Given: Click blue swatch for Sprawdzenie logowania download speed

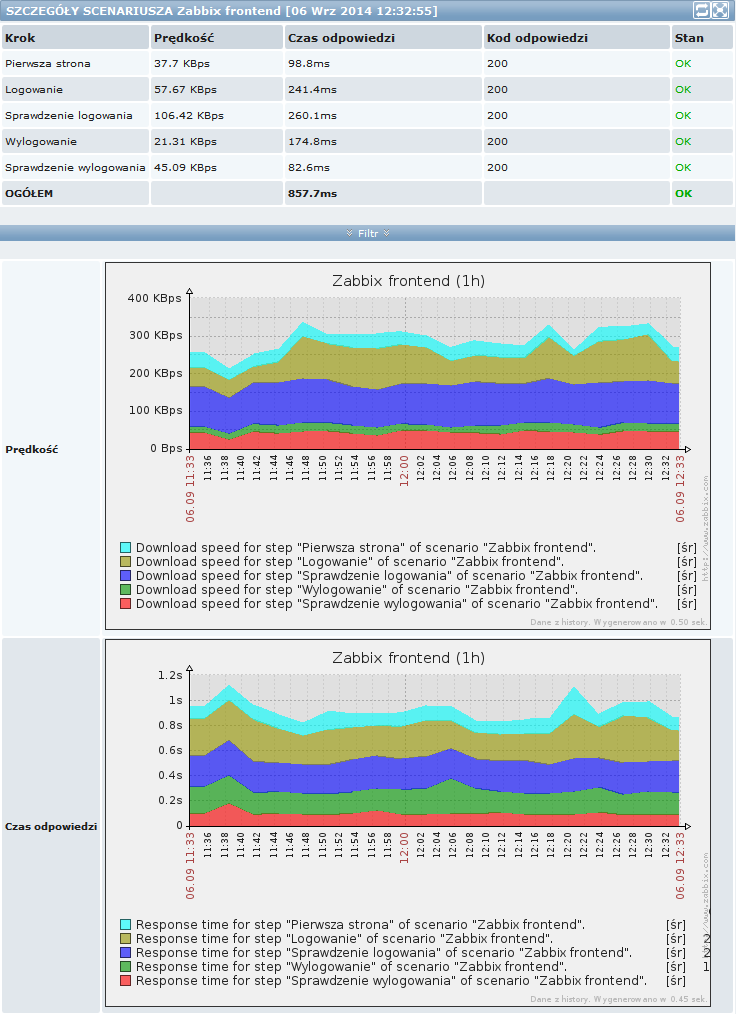Looking at the screenshot, I should coord(125,576).
